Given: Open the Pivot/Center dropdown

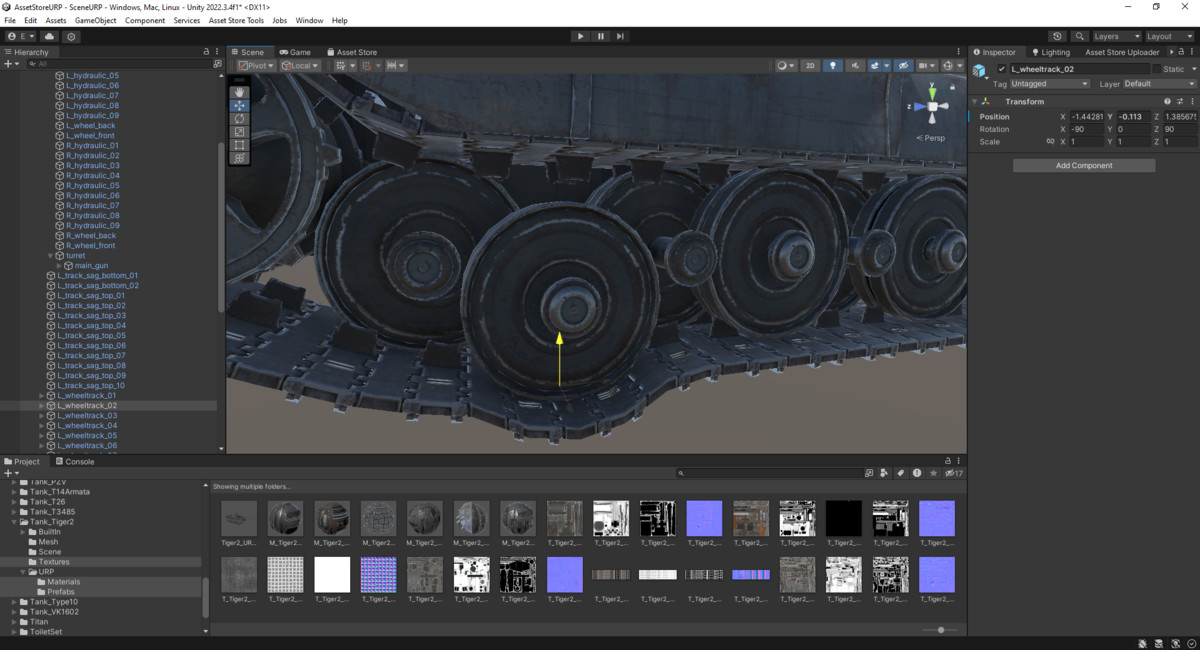Looking at the screenshot, I should (254, 65).
